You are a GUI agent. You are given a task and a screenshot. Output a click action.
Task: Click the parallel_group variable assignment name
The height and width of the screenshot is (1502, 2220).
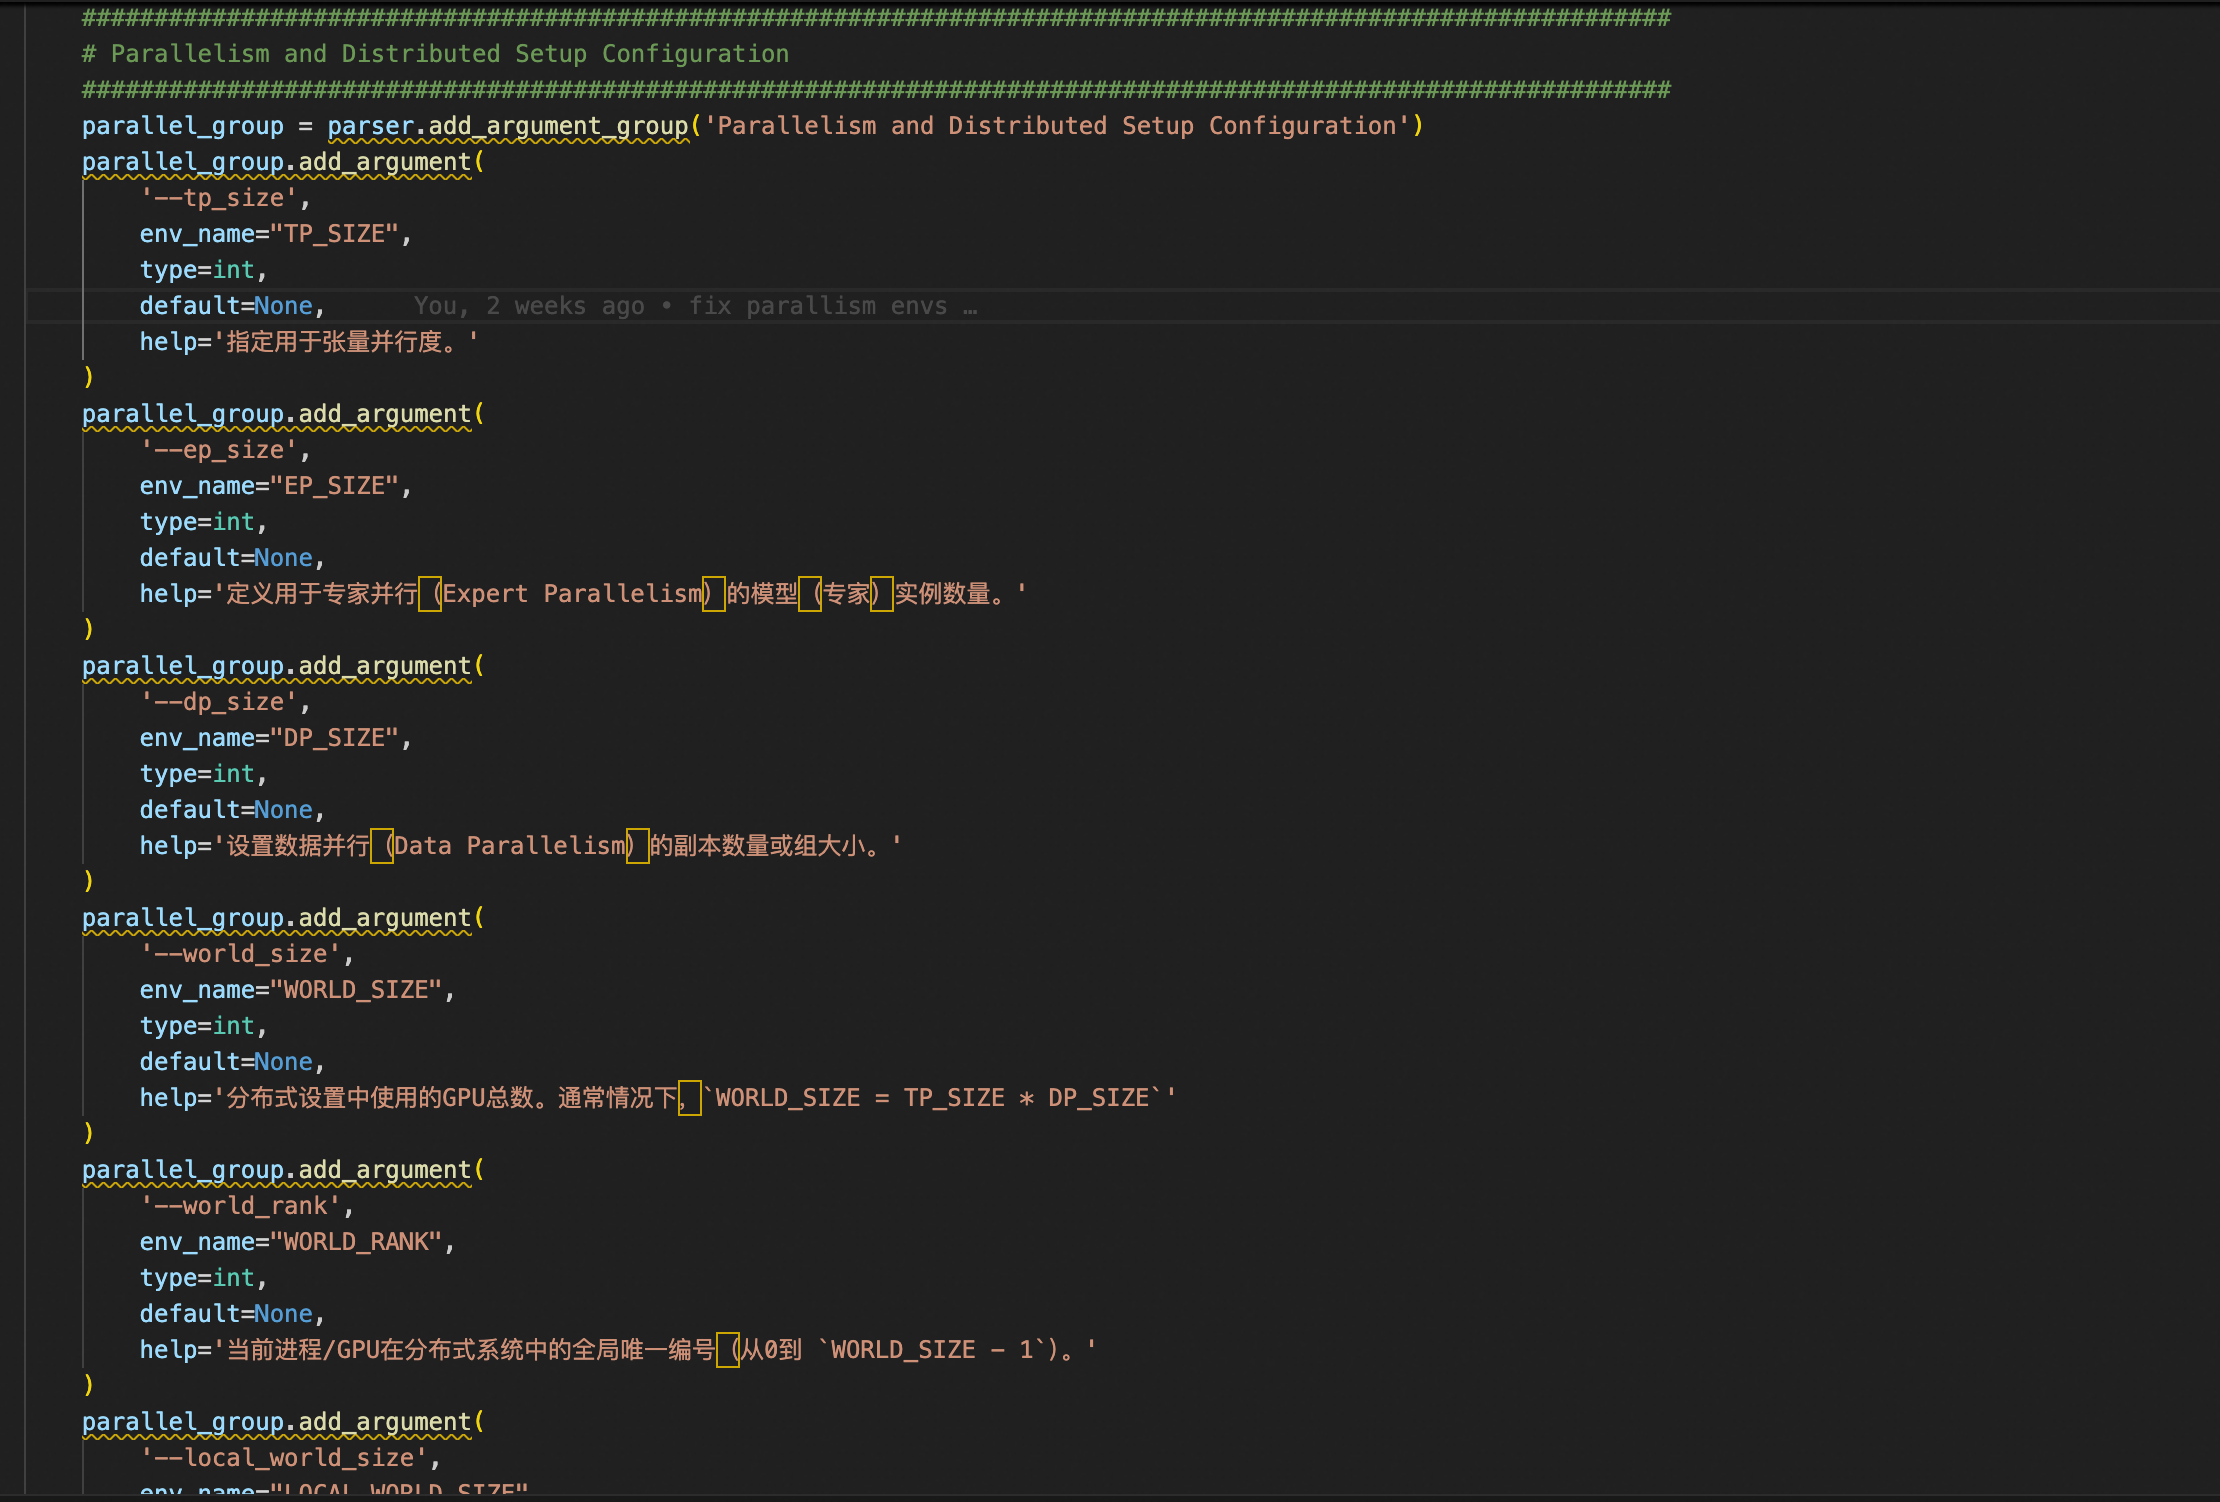pos(182,126)
